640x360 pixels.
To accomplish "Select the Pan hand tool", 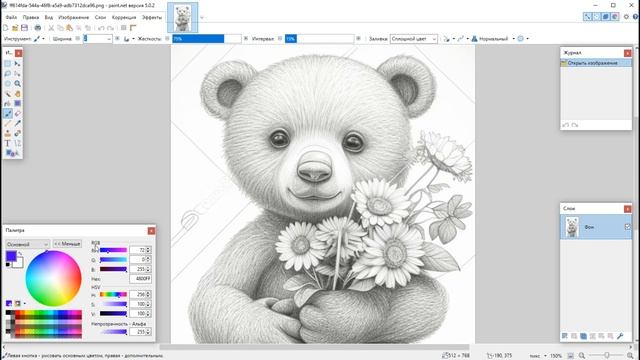I will coord(18,93).
